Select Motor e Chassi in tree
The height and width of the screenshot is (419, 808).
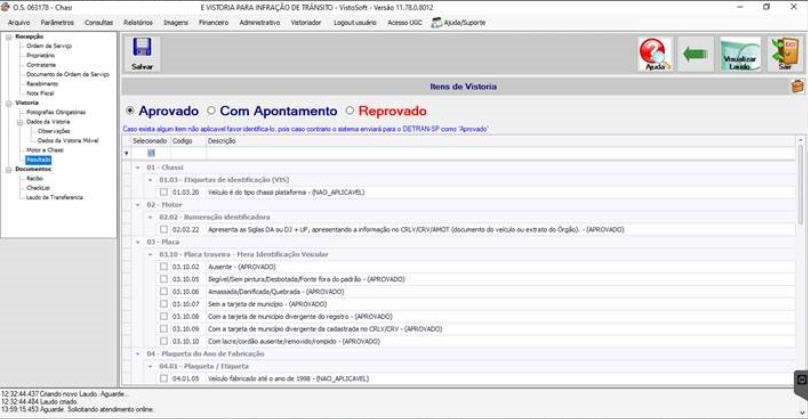45,150
